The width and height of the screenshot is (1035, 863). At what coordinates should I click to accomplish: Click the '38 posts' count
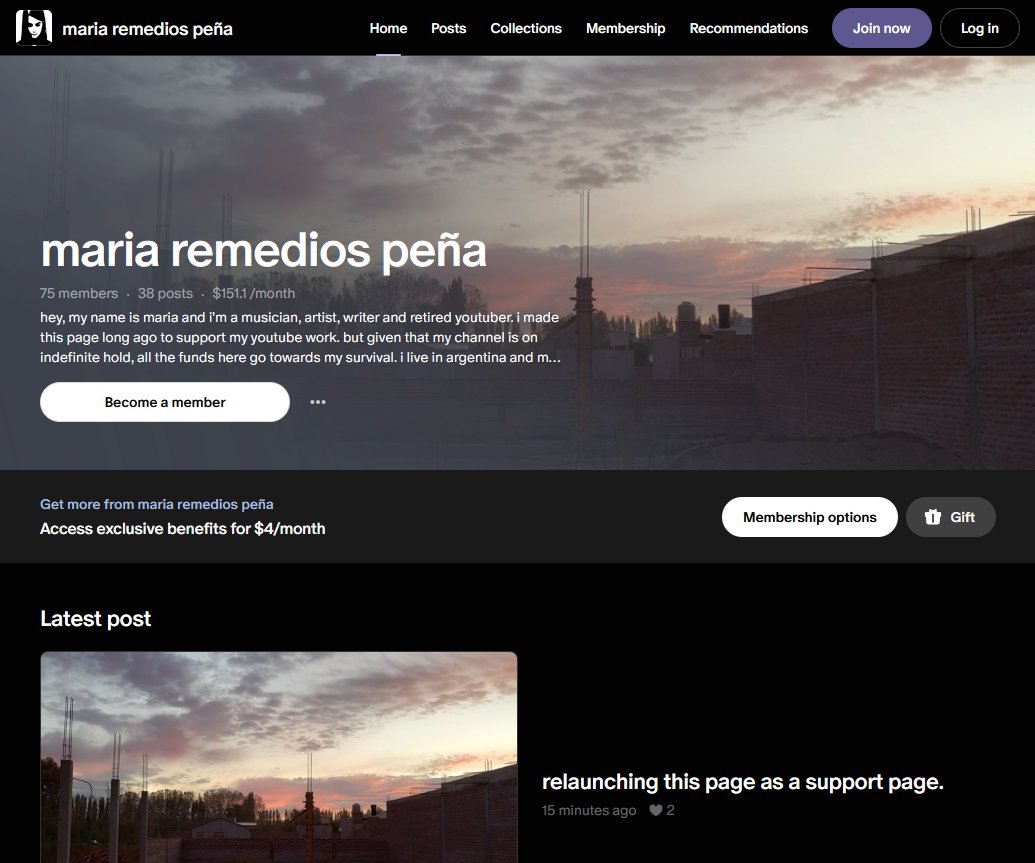(165, 293)
